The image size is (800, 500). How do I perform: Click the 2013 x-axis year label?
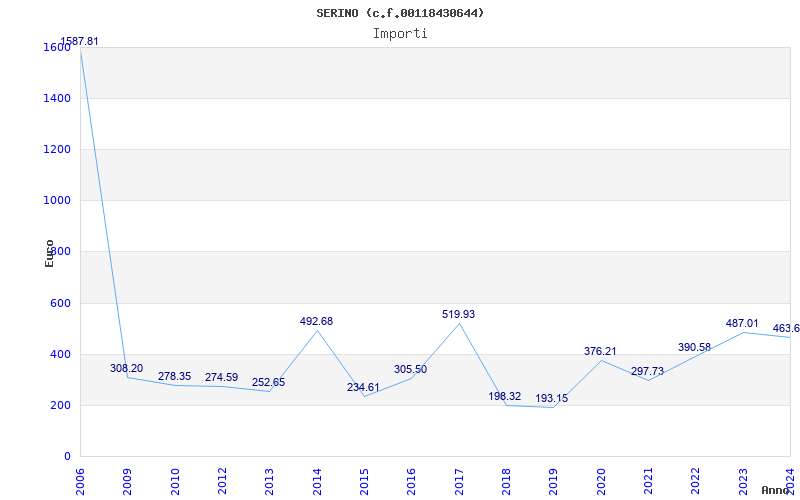(269, 480)
